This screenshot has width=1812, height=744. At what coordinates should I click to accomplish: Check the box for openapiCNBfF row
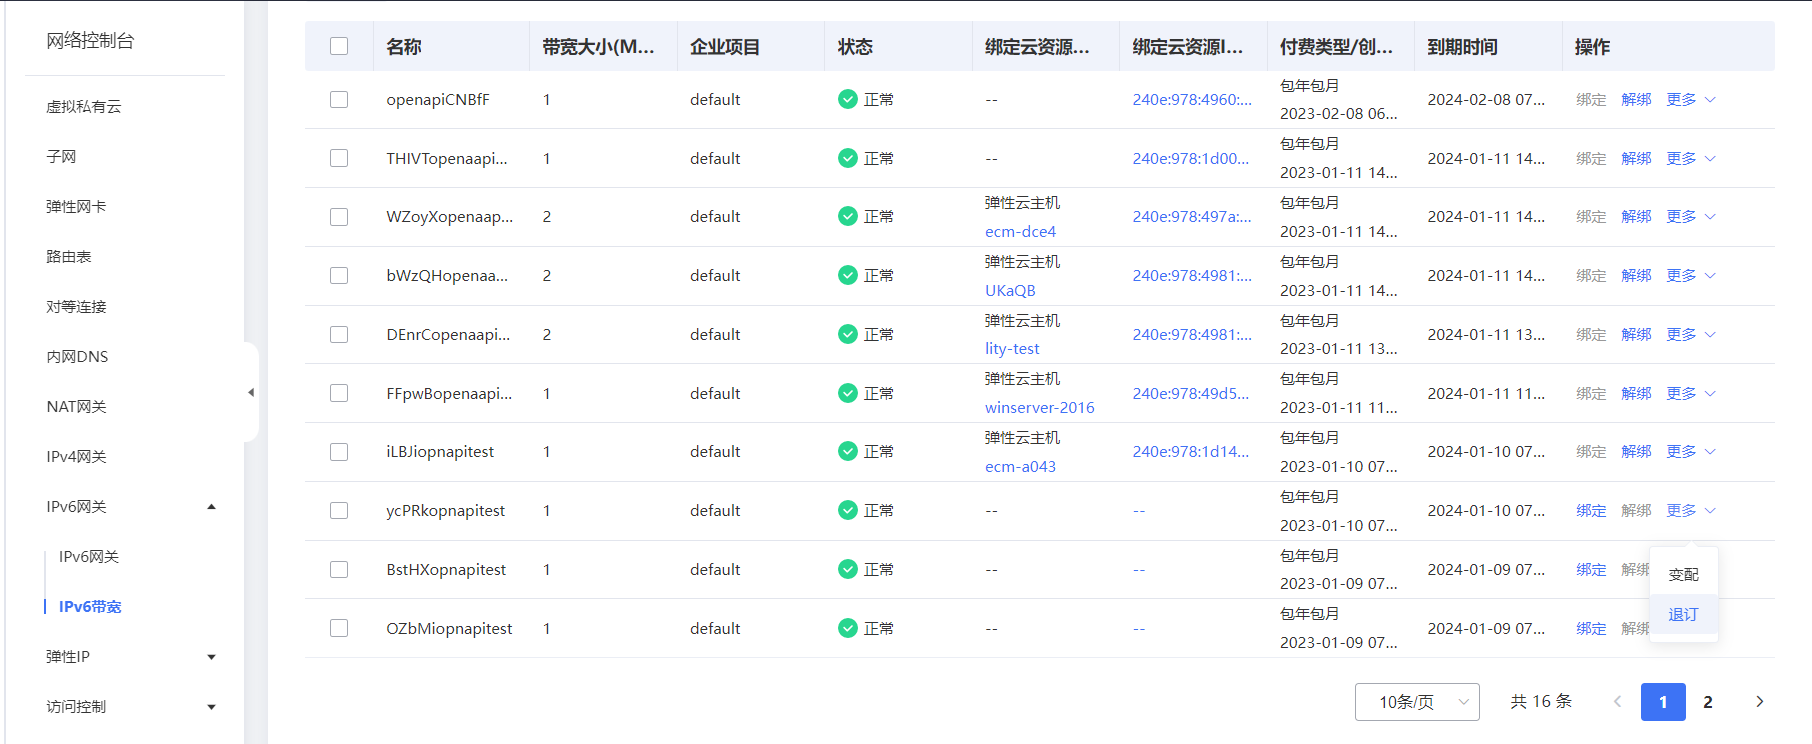pos(339,100)
